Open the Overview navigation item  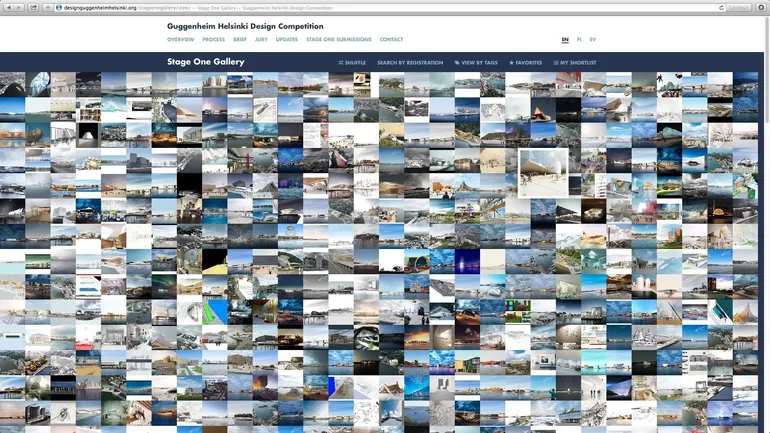(x=180, y=40)
